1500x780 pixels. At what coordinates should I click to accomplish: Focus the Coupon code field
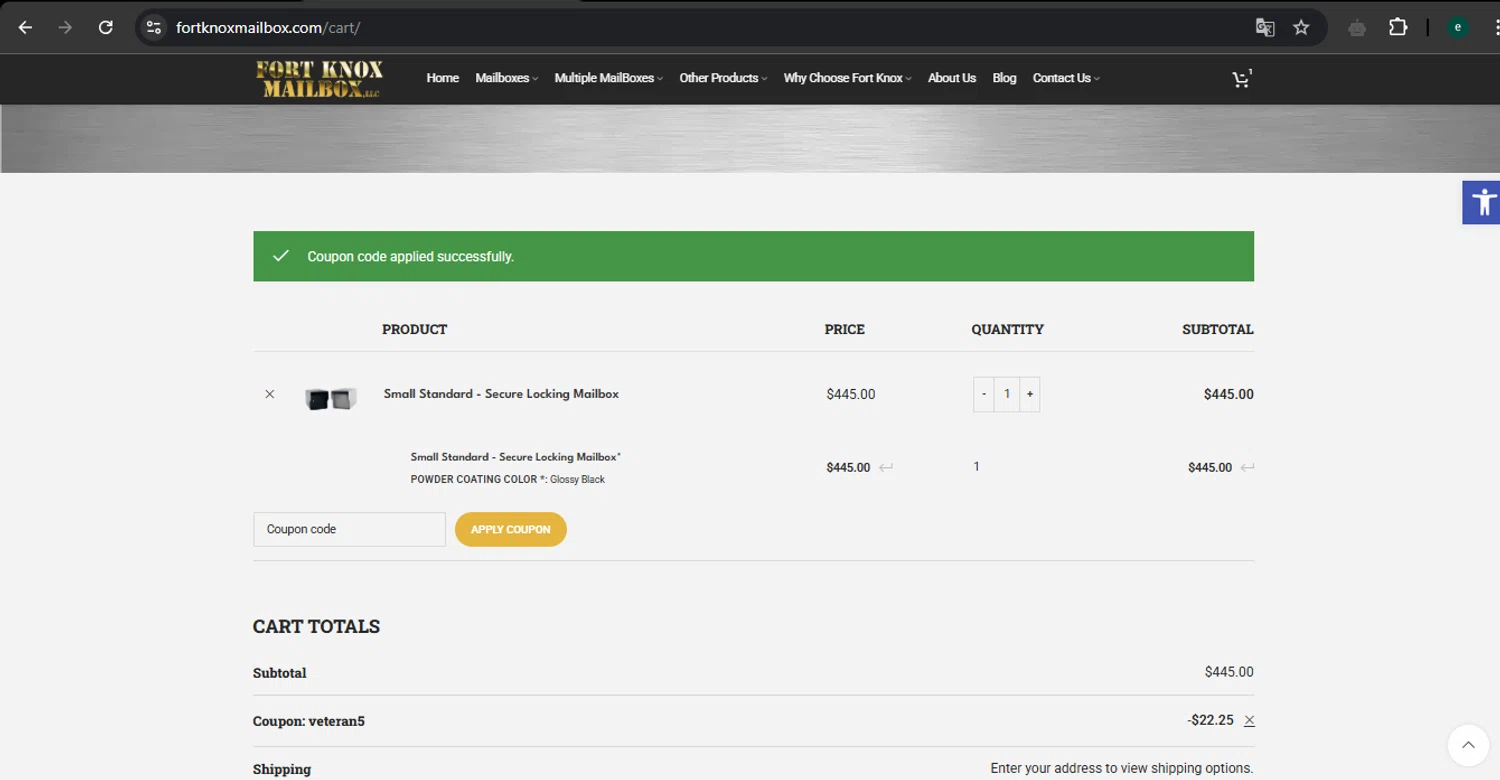pos(349,529)
